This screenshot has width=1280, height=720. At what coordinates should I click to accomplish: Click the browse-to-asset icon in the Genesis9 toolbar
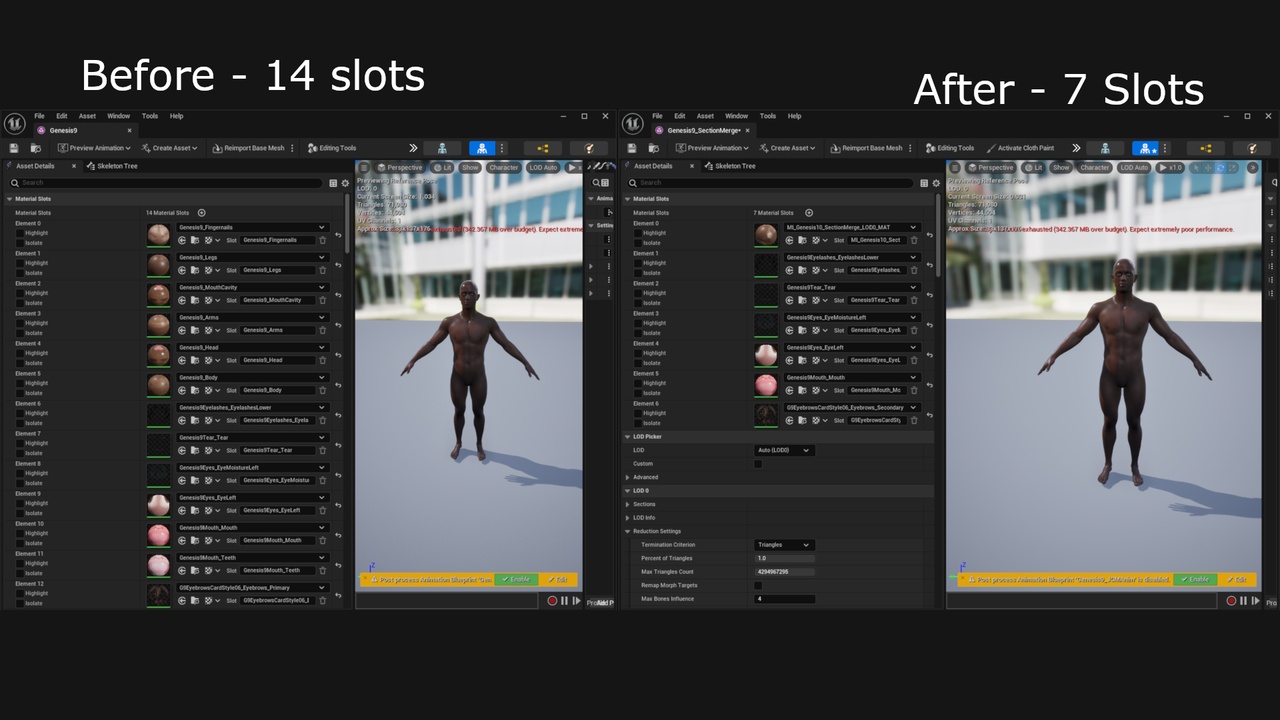point(35,148)
